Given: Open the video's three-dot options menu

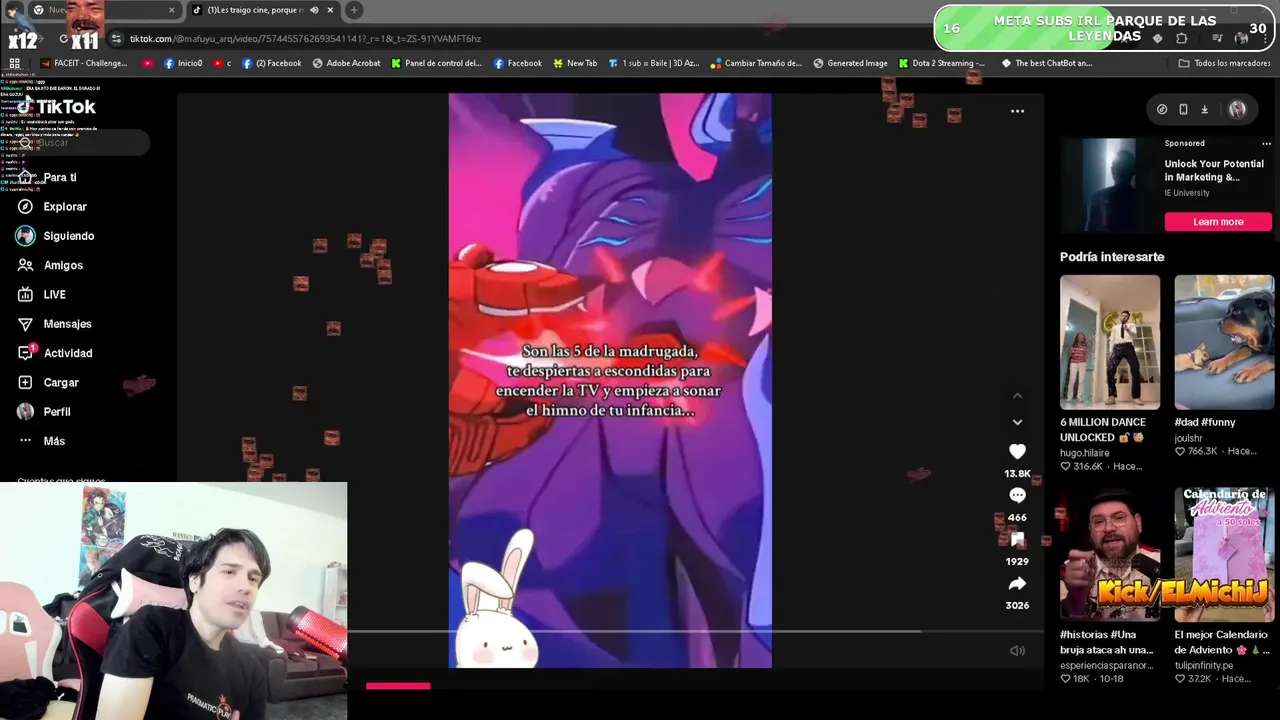Looking at the screenshot, I should point(1017,111).
